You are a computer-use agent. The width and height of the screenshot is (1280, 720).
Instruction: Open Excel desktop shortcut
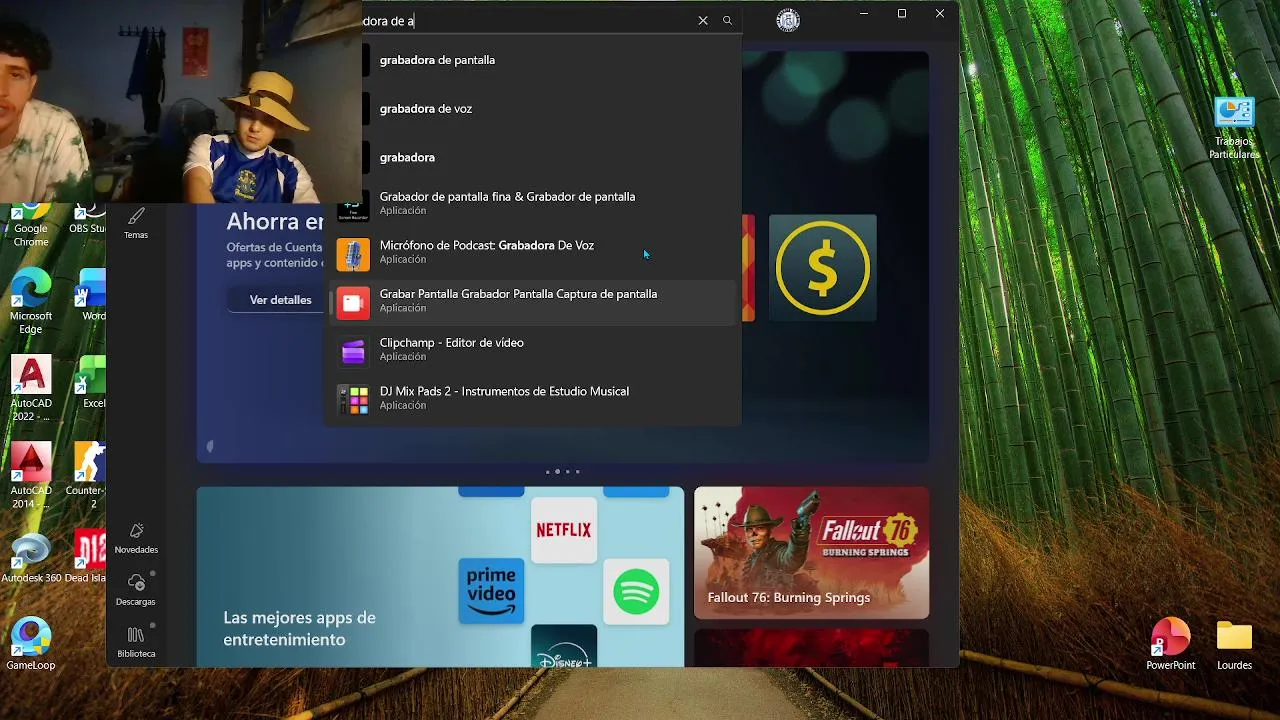tap(92, 382)
